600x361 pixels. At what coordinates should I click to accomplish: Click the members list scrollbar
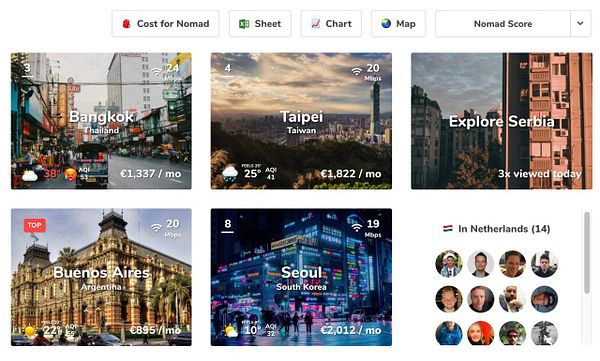click(x=587, y=253)
